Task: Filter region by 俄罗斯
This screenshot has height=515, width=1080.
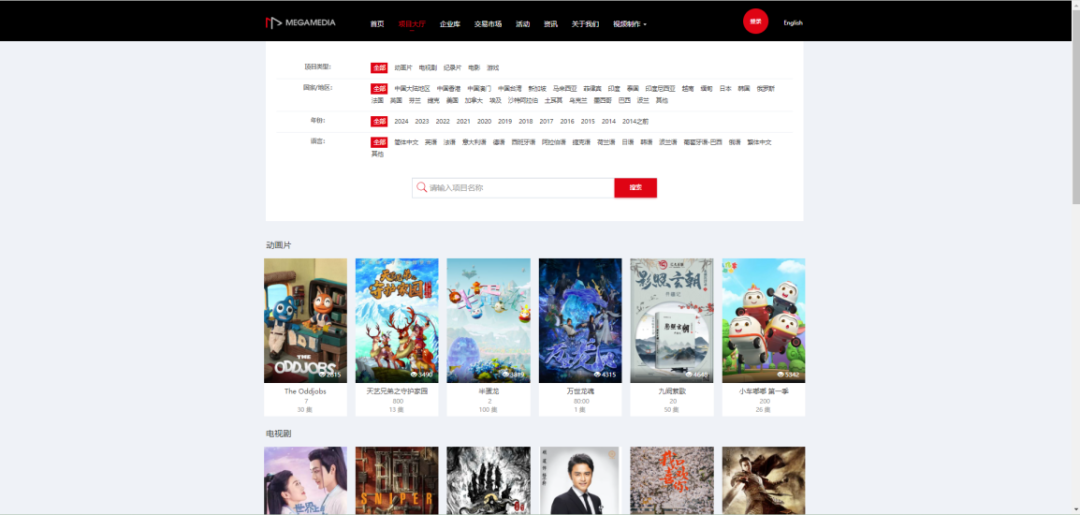Action: pyautogui.click(x=766, y=88)
